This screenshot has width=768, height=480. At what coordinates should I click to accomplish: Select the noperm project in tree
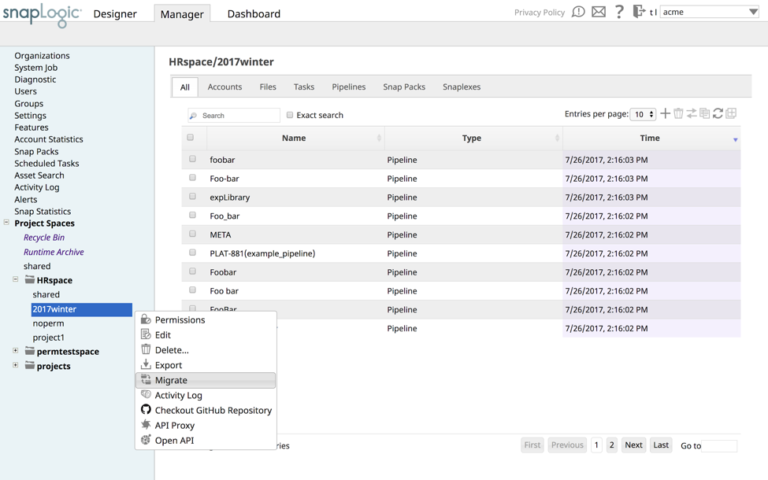click(48, 323)
